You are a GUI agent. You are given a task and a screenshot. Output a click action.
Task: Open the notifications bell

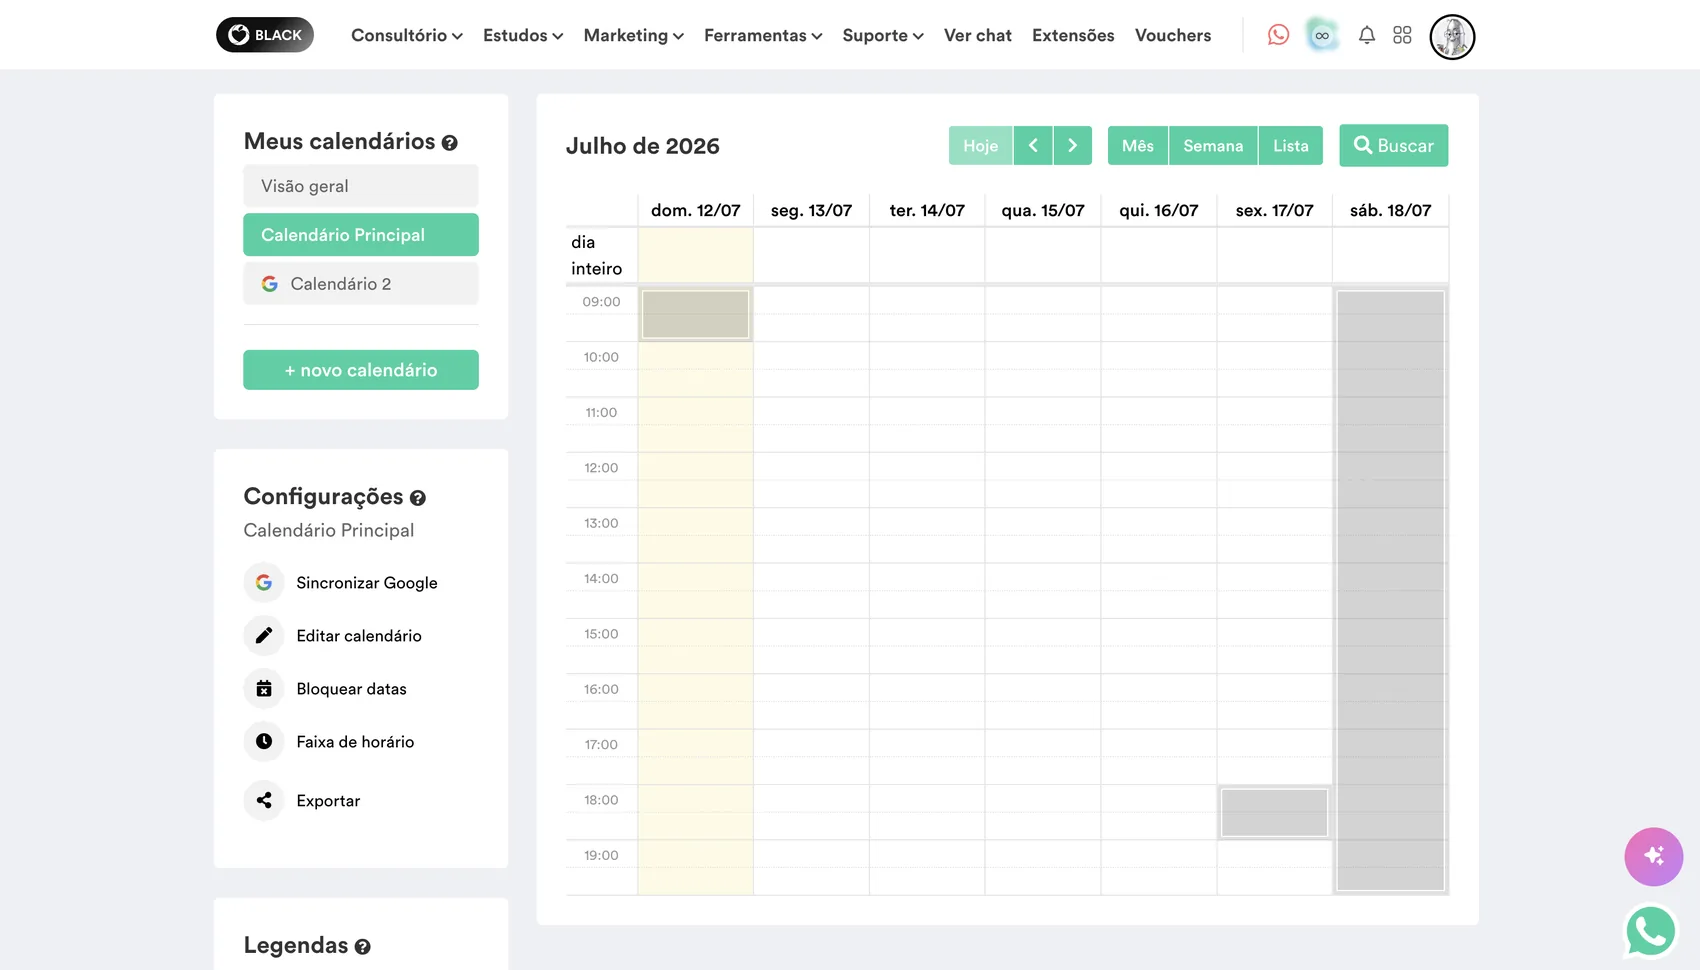(1367, 35)
